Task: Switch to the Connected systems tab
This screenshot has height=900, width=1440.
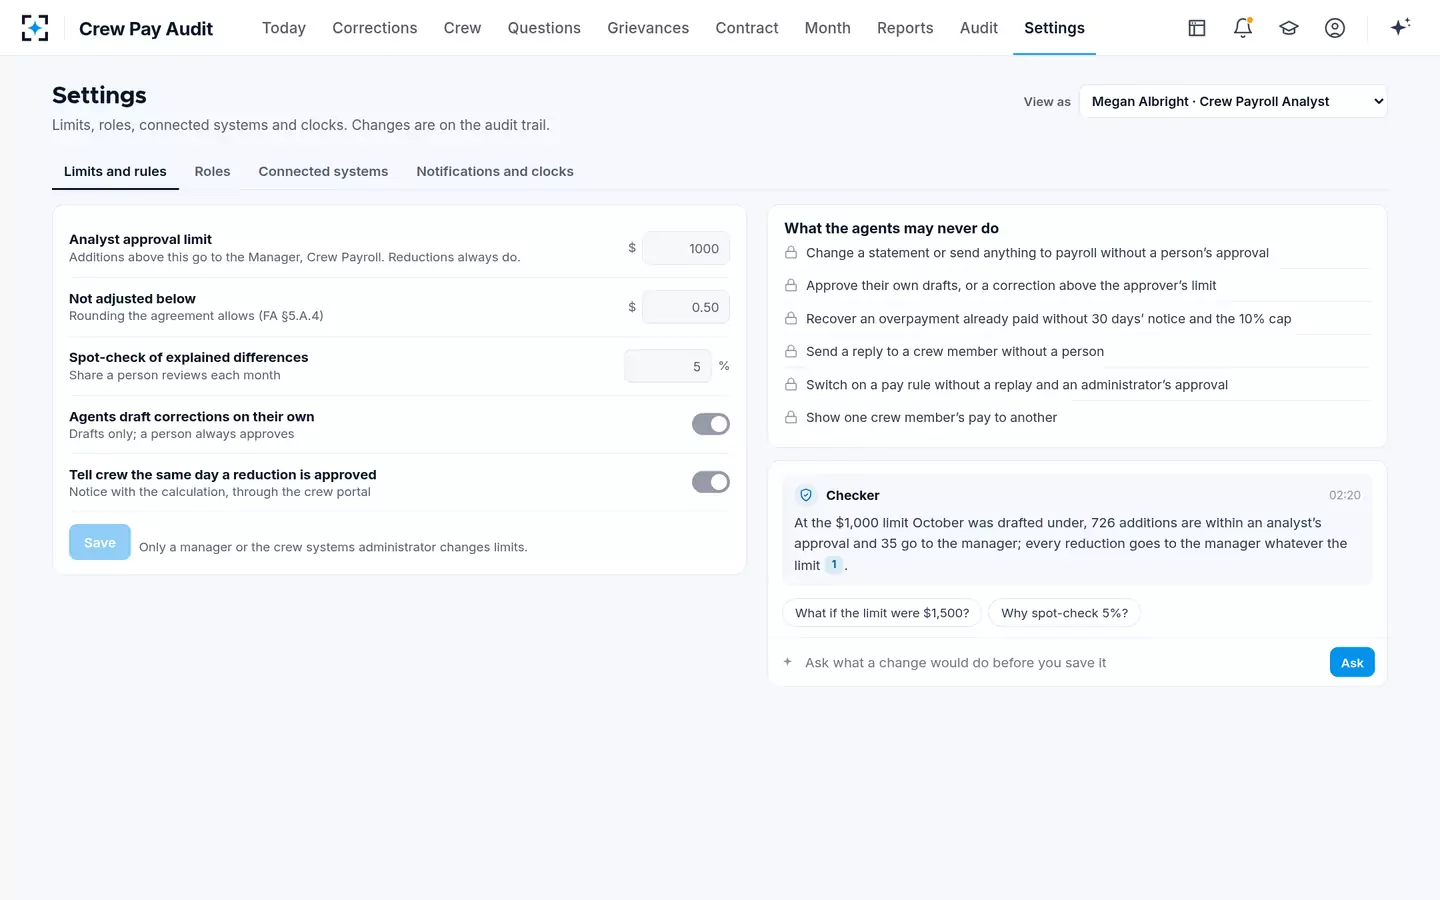Action: click(323, 172)
